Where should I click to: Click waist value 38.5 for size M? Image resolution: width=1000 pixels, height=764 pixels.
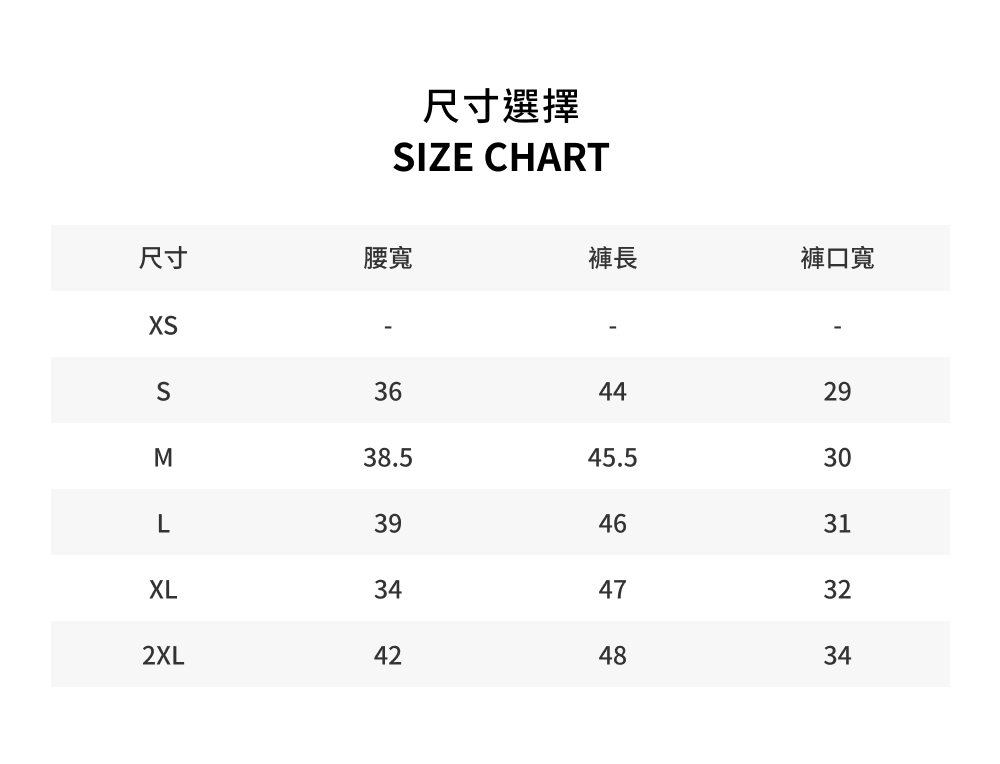(388, 458)
